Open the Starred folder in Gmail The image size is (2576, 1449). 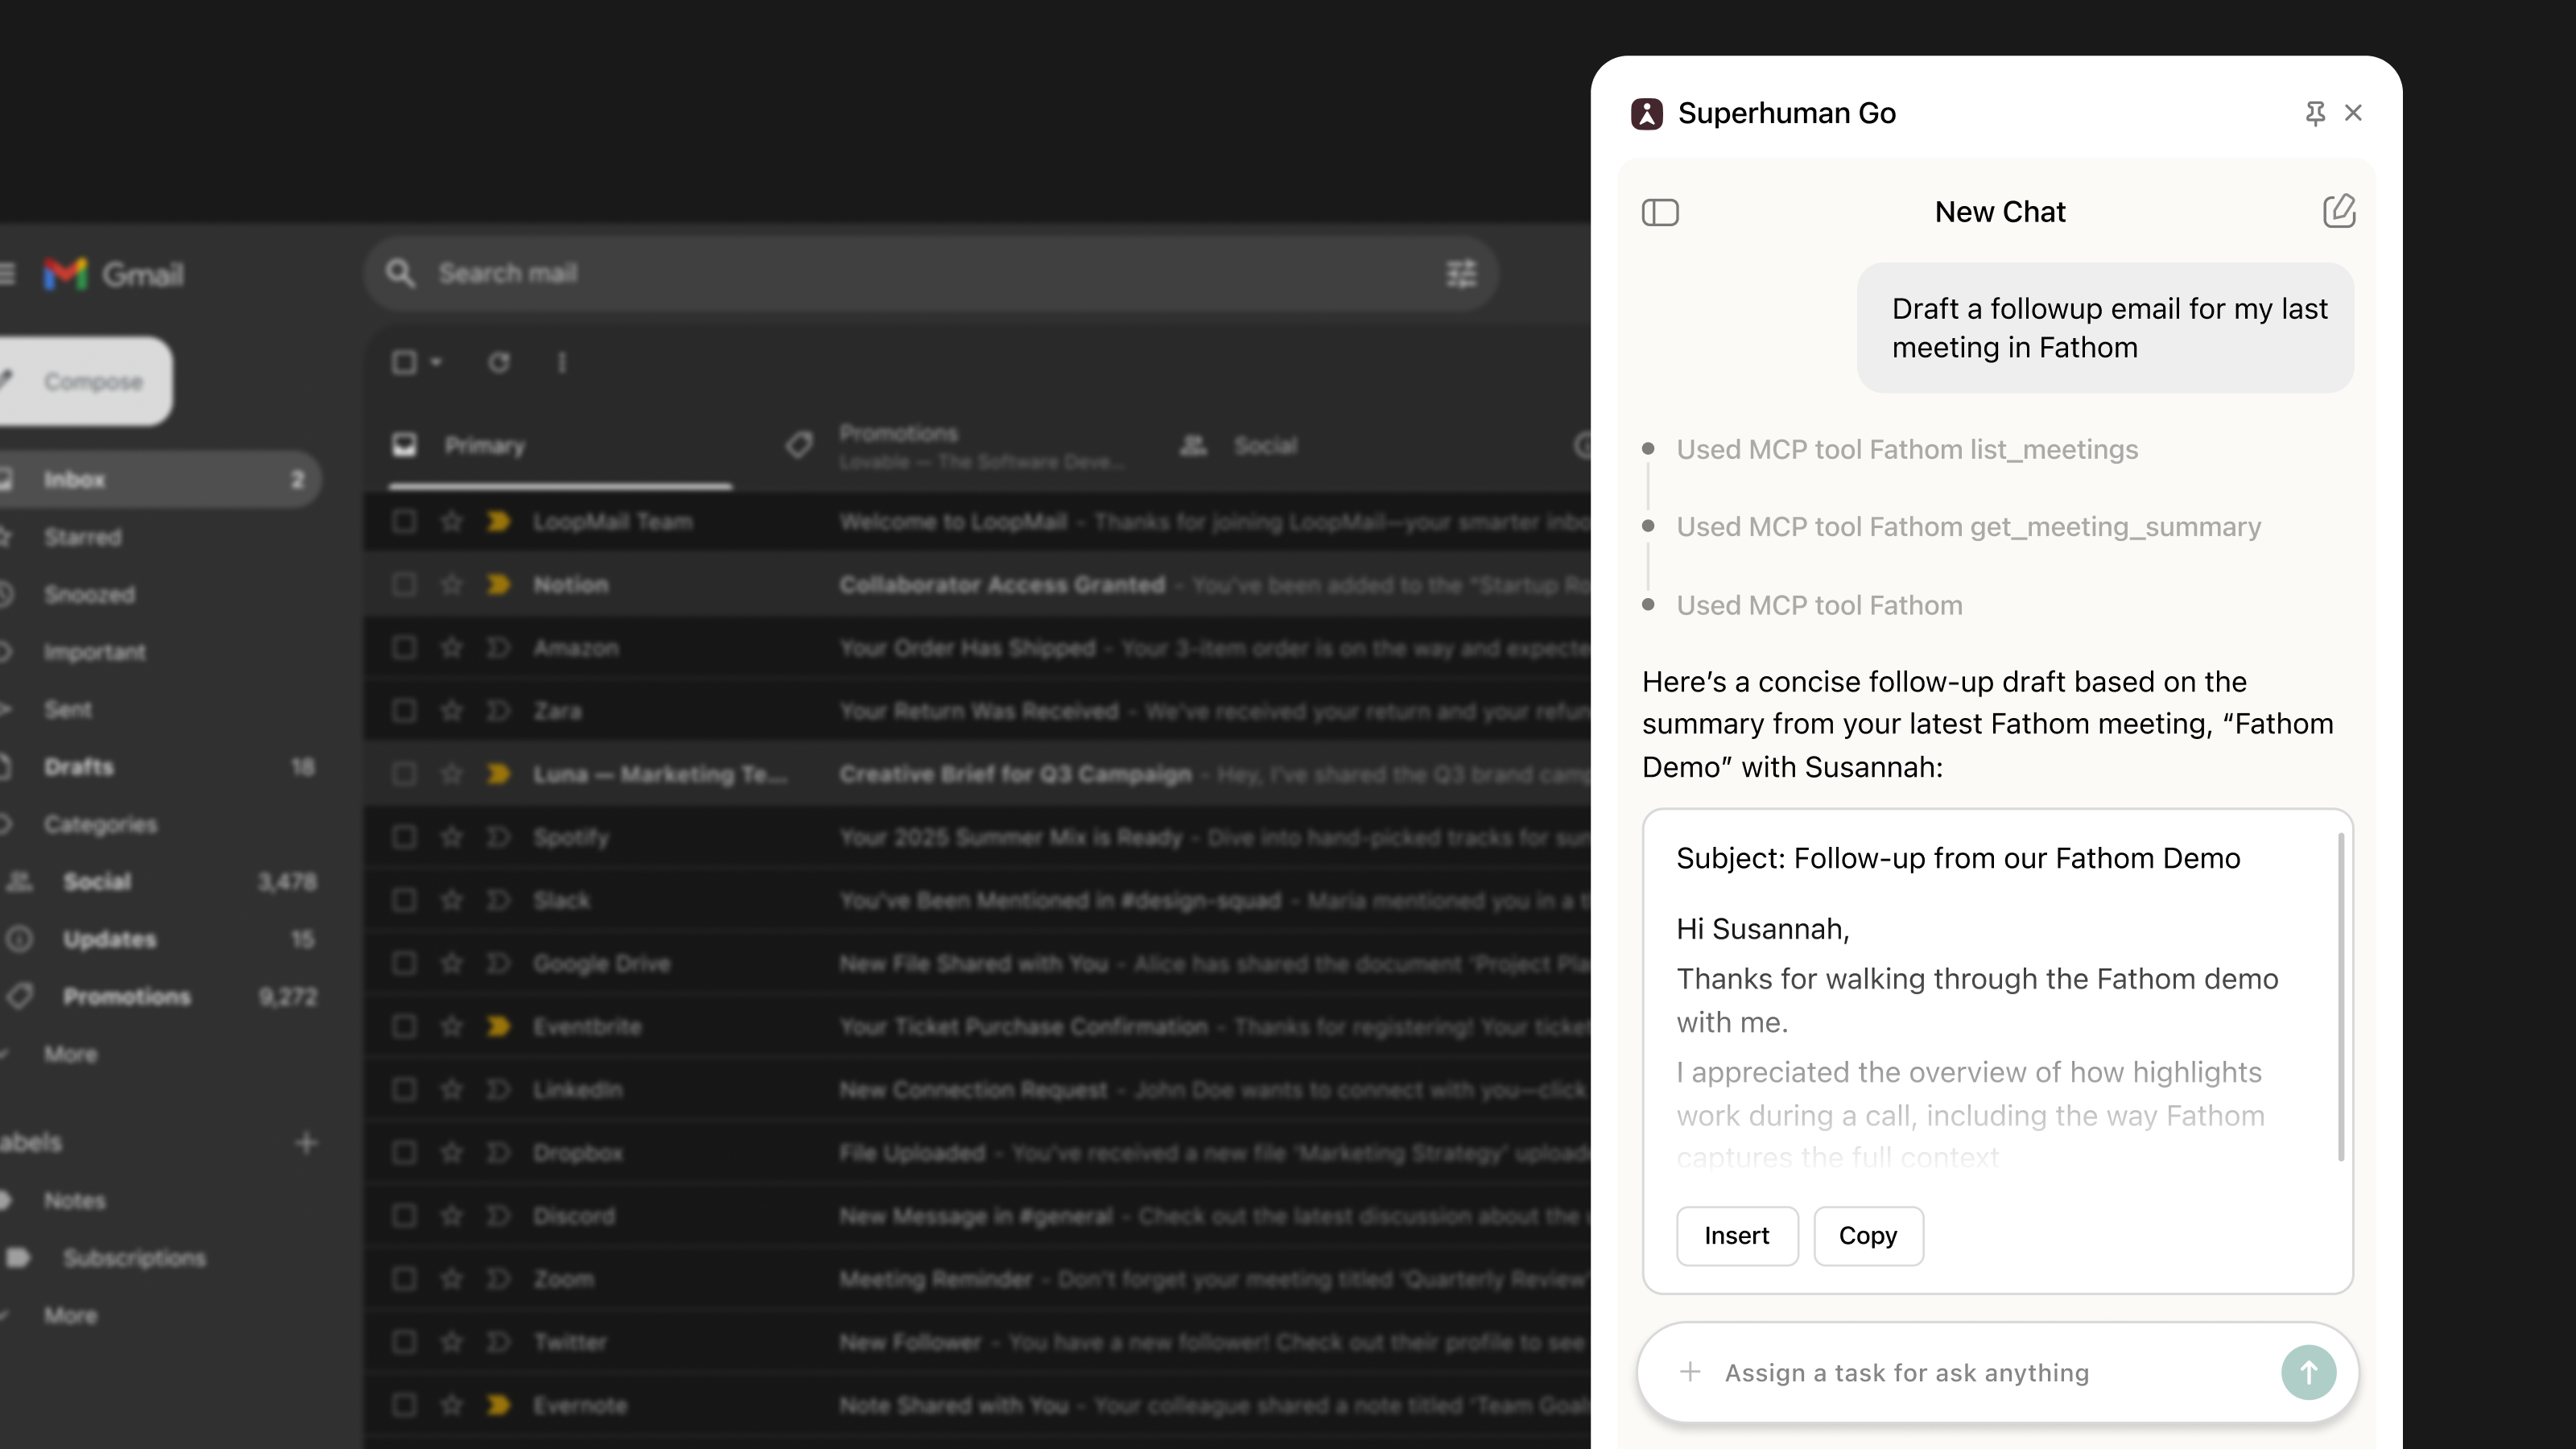pyautogui.click(x=83, y=537)
